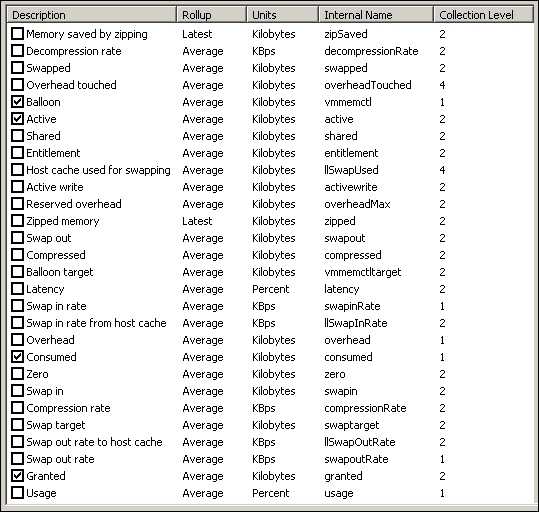Select Percent units in the Usage row
This screenshot has height=512, width=539.
(271, 493)
